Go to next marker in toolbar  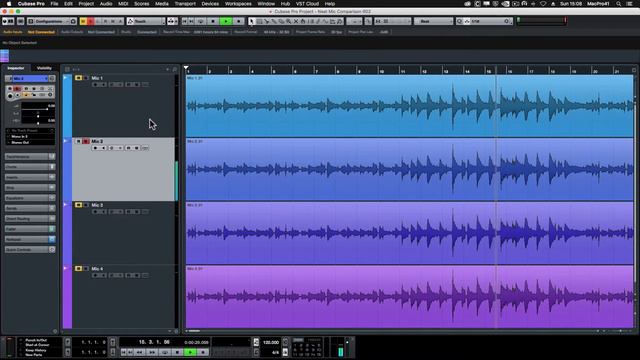pos(191,21)
